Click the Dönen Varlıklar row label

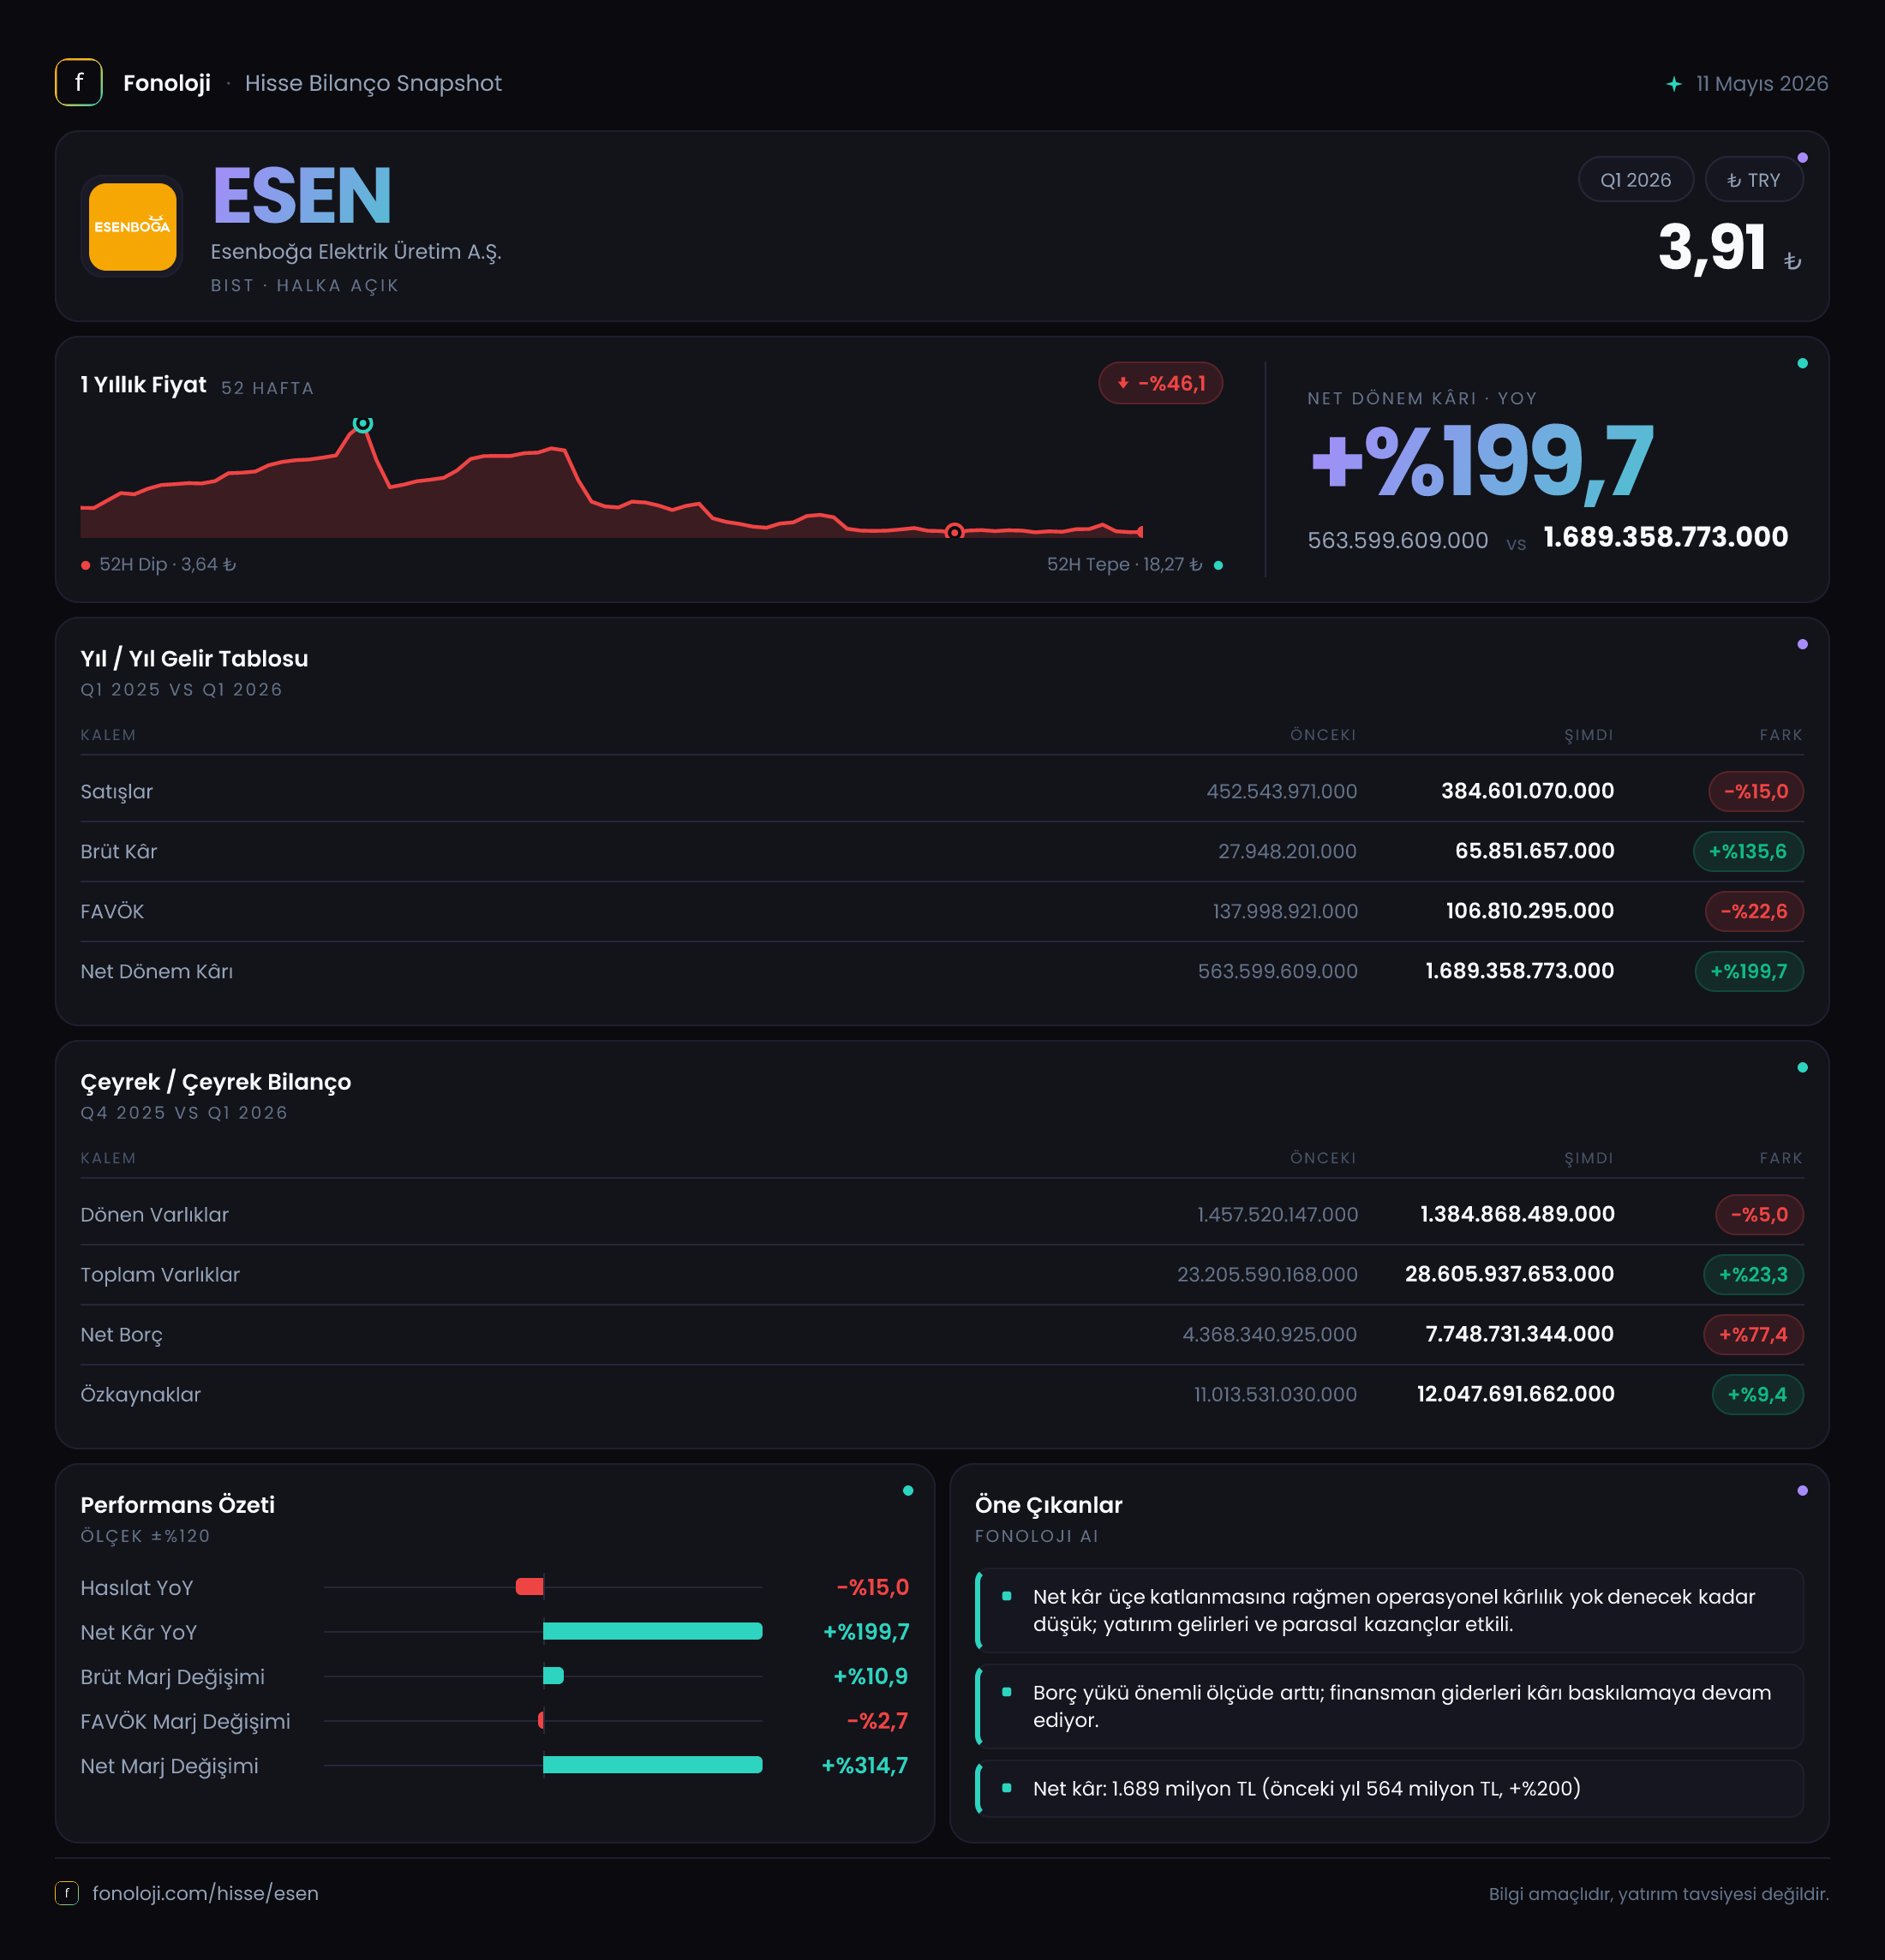point(155,1214)
